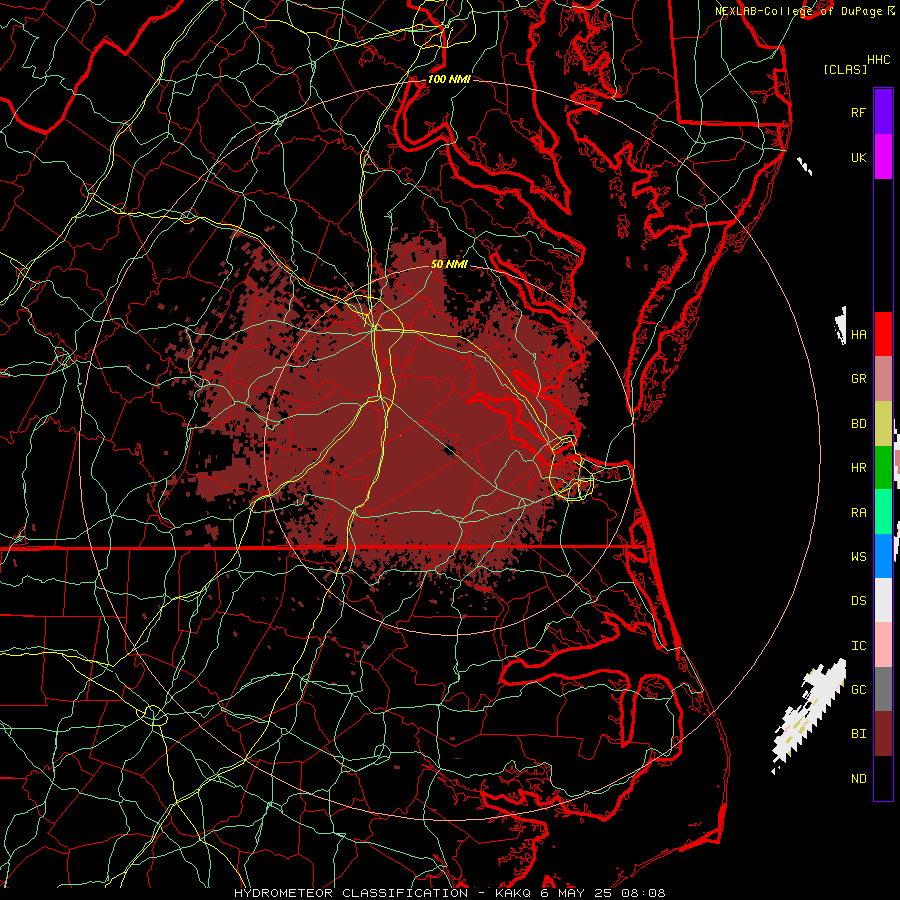Click the [CLAS] units label

[845, 69]
